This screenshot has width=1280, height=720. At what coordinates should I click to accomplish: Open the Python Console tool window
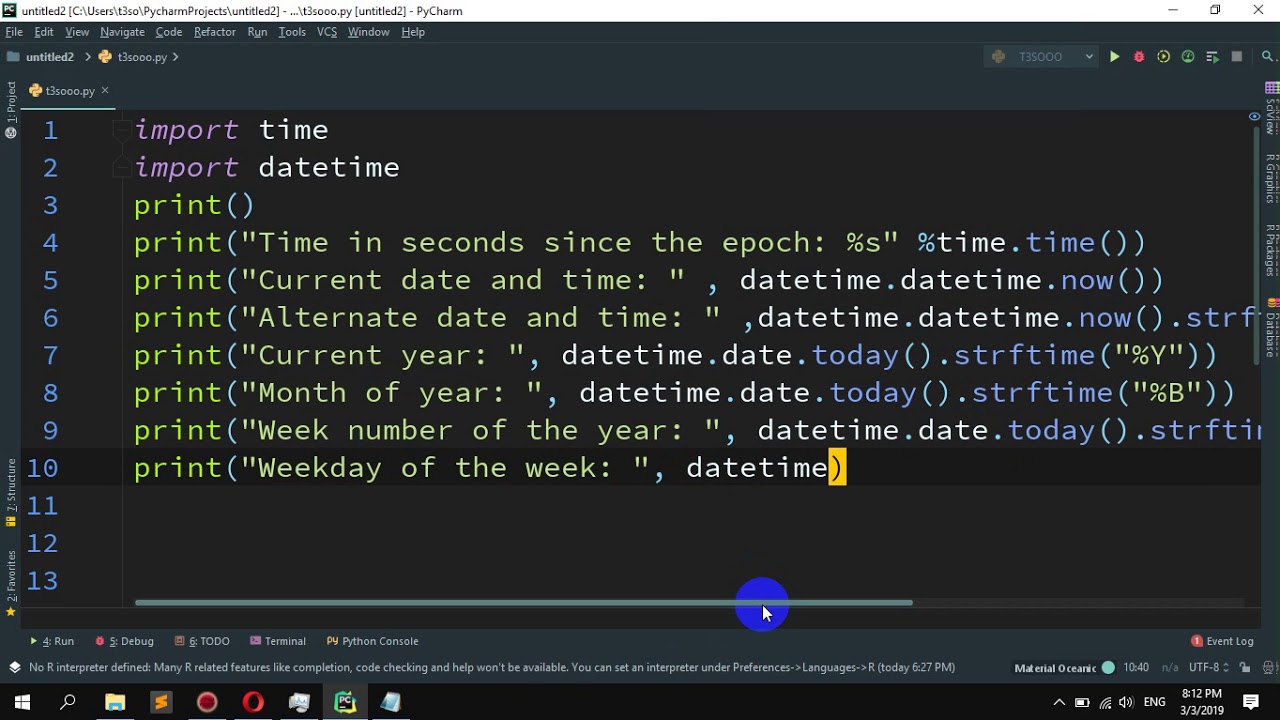[x=373, y=641]
